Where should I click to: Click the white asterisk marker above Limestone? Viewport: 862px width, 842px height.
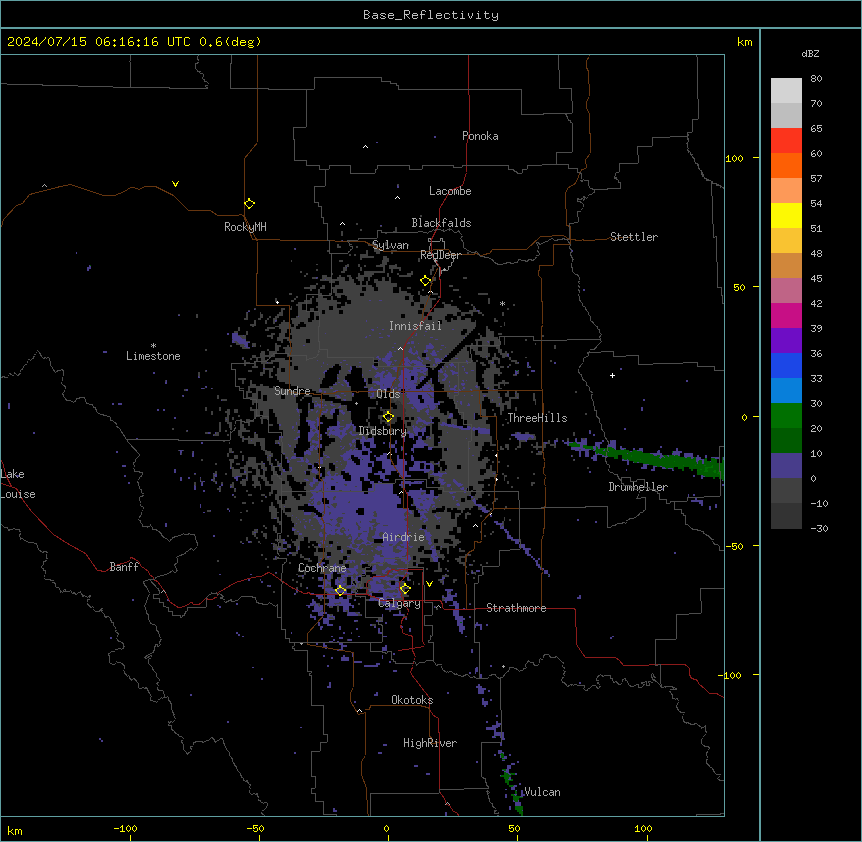[153, 346]
